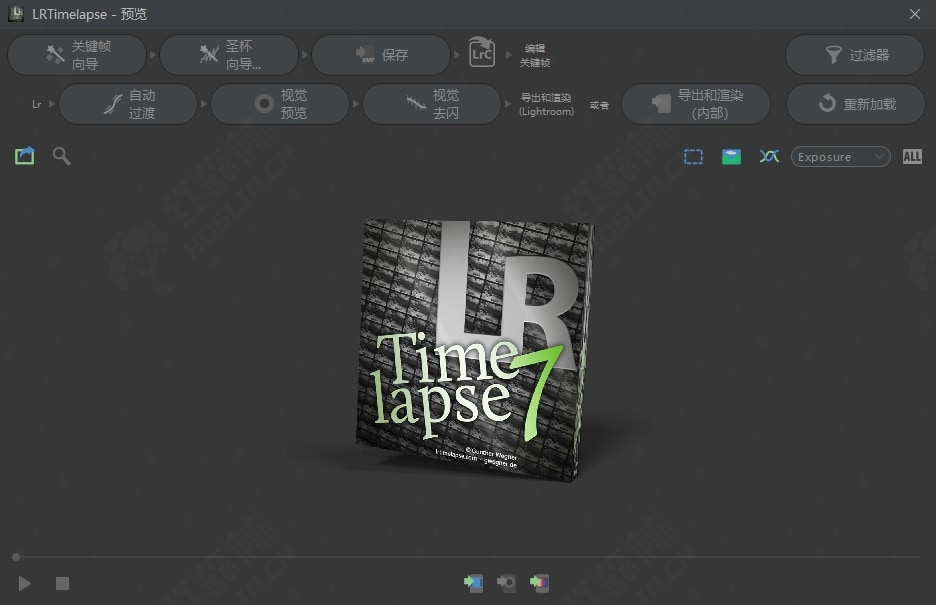936x605 pixels.
Task: Move the preview timeline slider handle
Action: click(x=16, y=557)
